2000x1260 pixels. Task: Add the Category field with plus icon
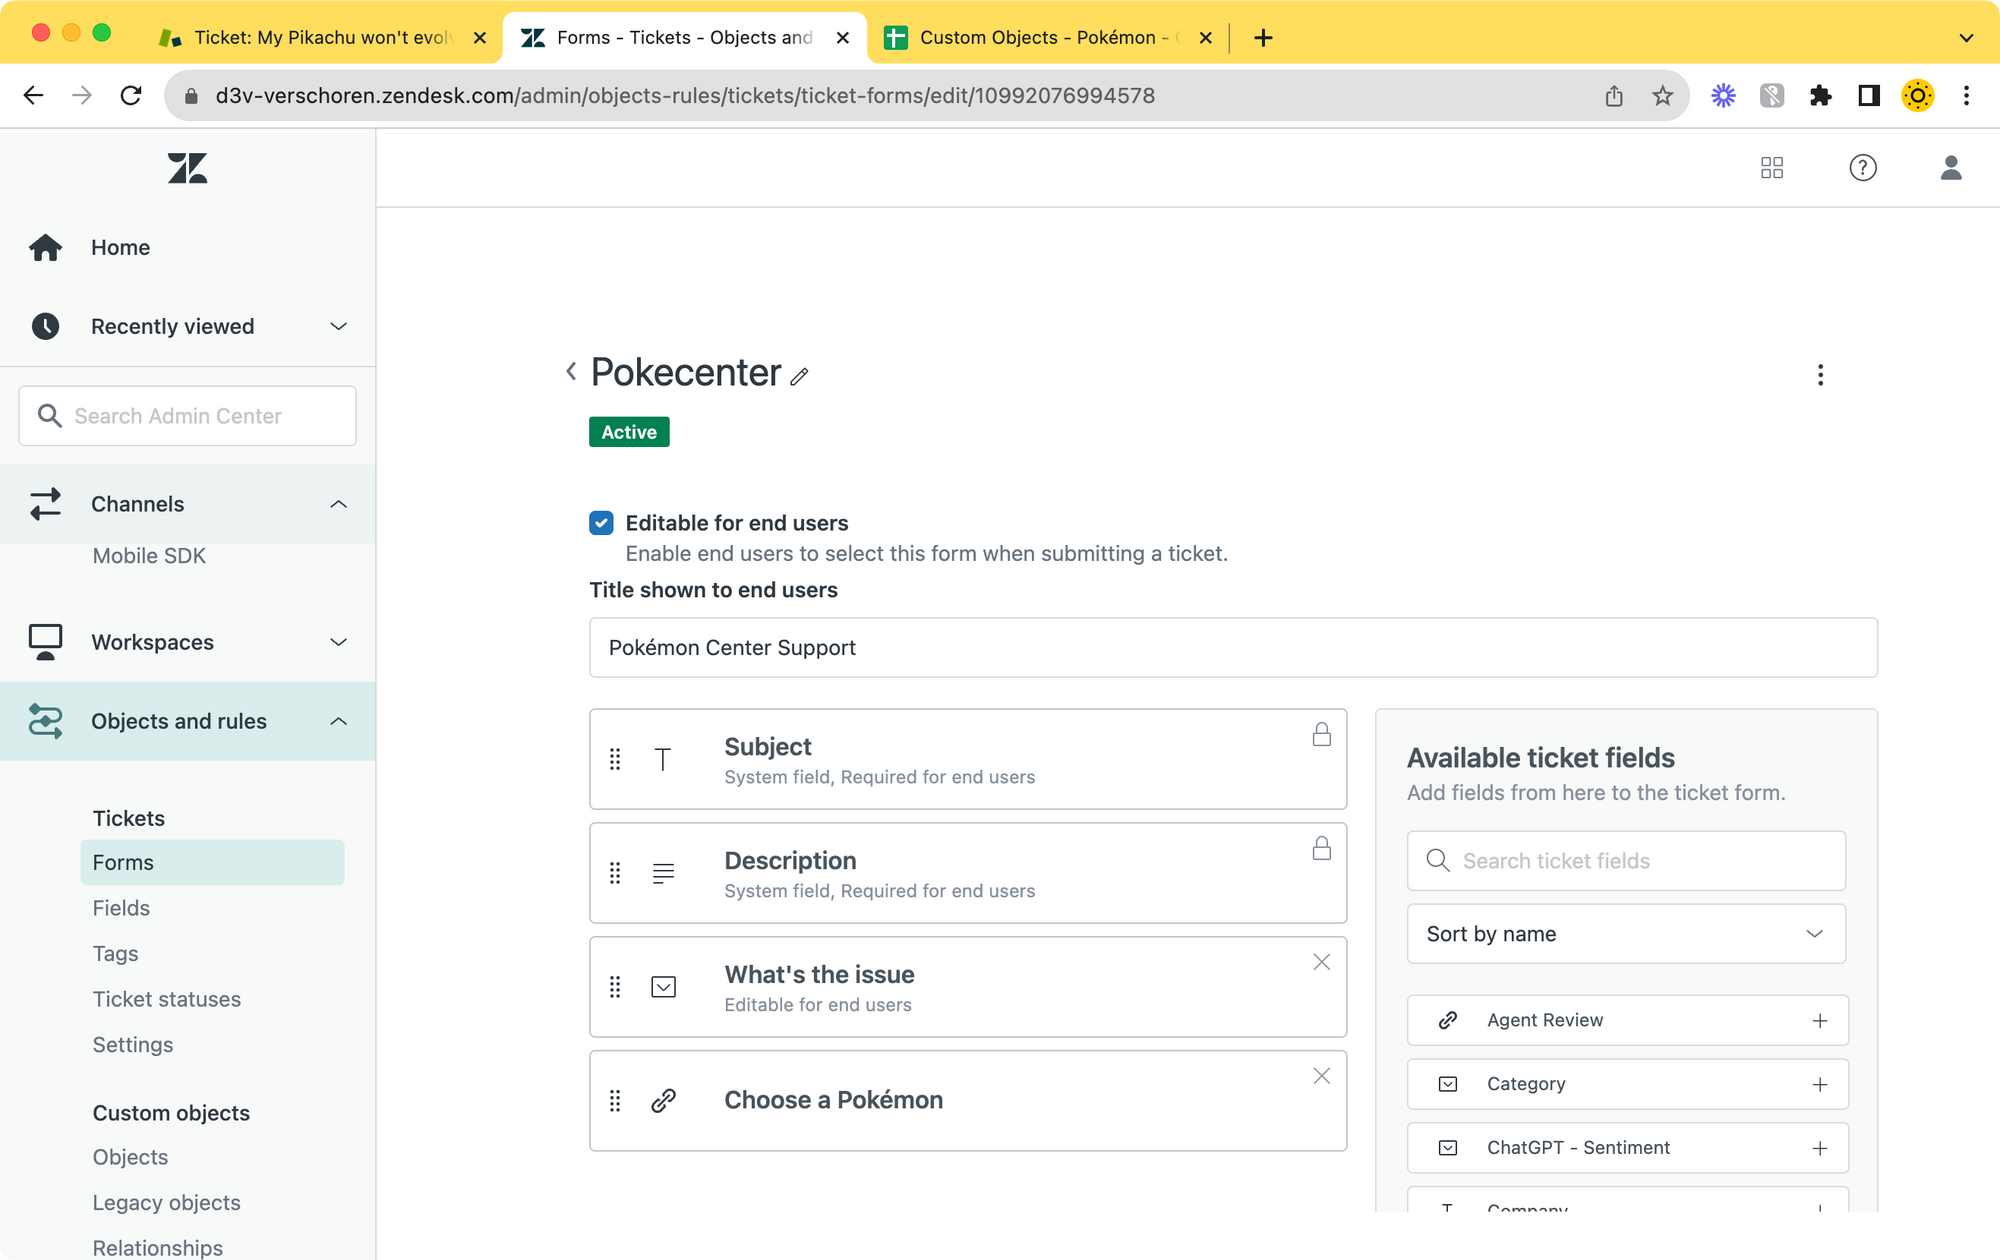pyautogui.click(x=1819, y=1085)
